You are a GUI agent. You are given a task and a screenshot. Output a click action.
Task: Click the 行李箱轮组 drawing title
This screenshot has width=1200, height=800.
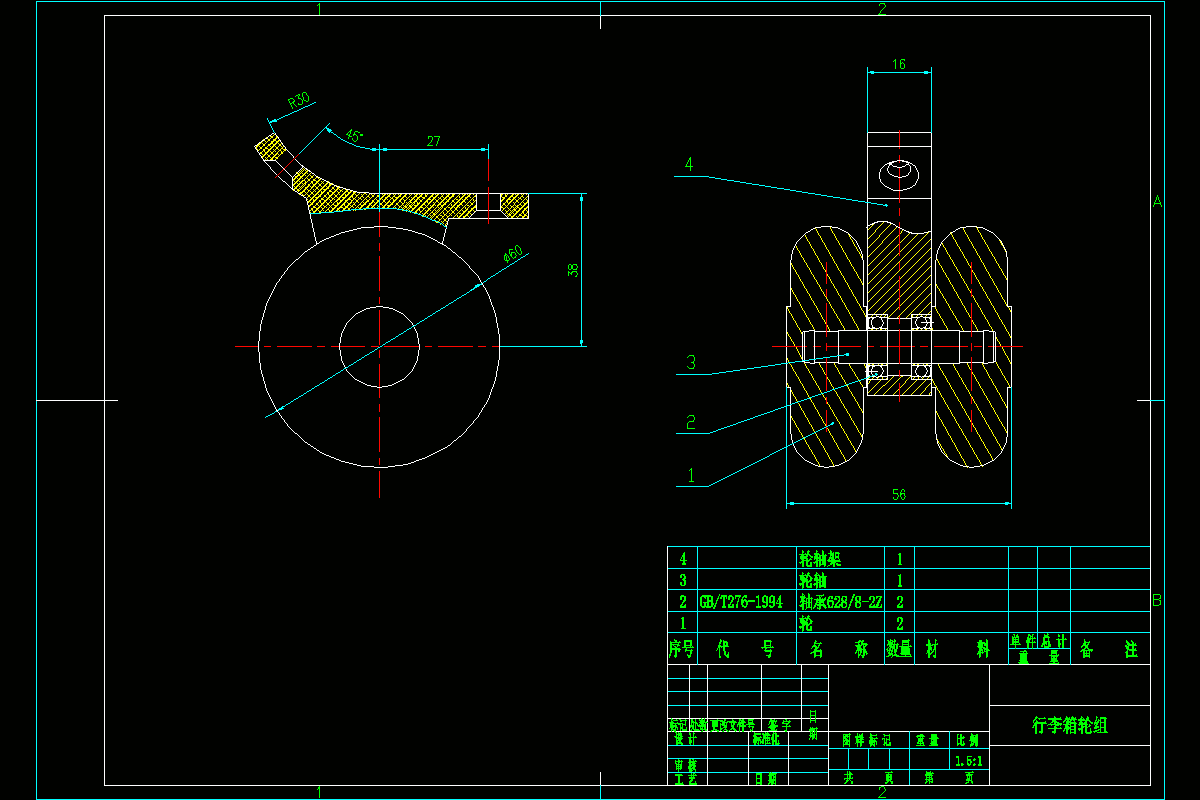click(x=1070, y=726)
